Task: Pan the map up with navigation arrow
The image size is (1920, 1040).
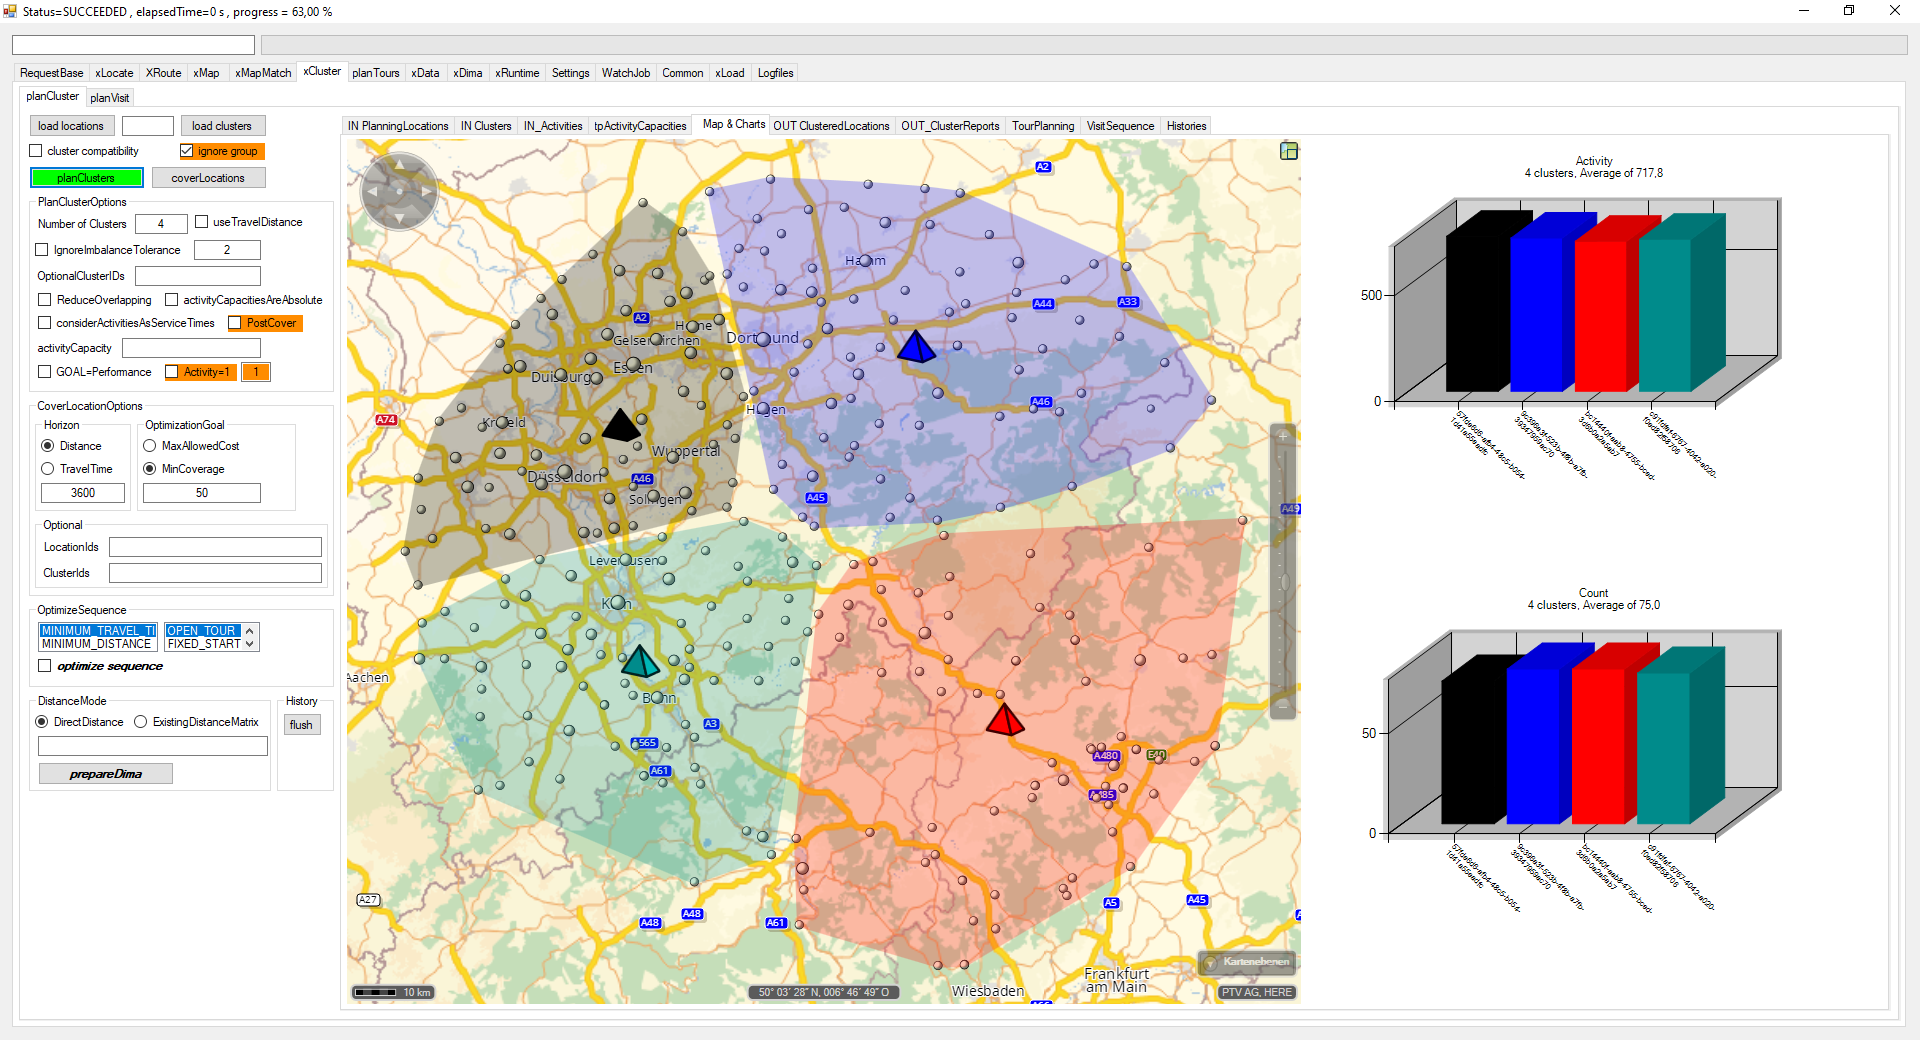Action: (x=399, y=165)
